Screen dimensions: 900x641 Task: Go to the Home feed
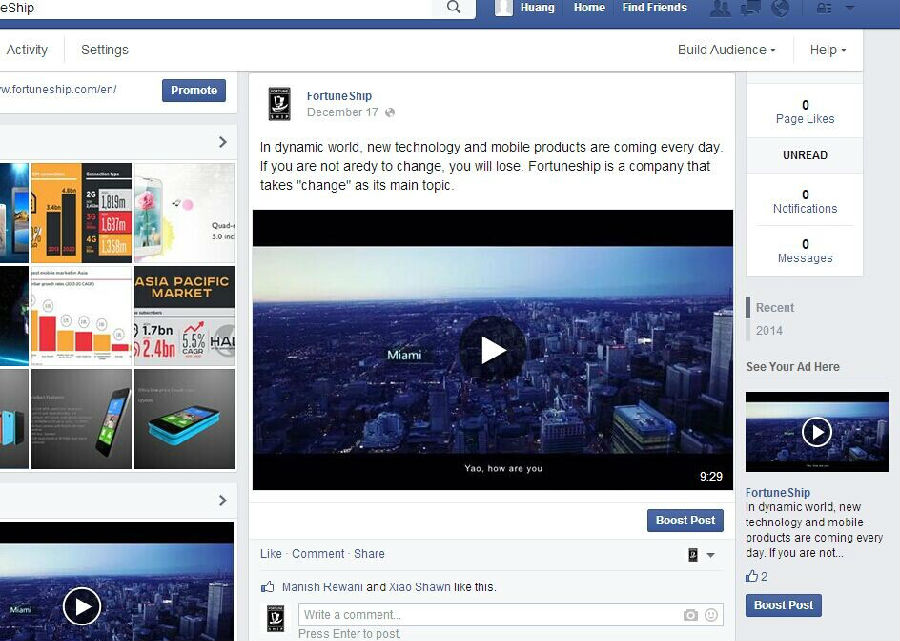[589, 7]
